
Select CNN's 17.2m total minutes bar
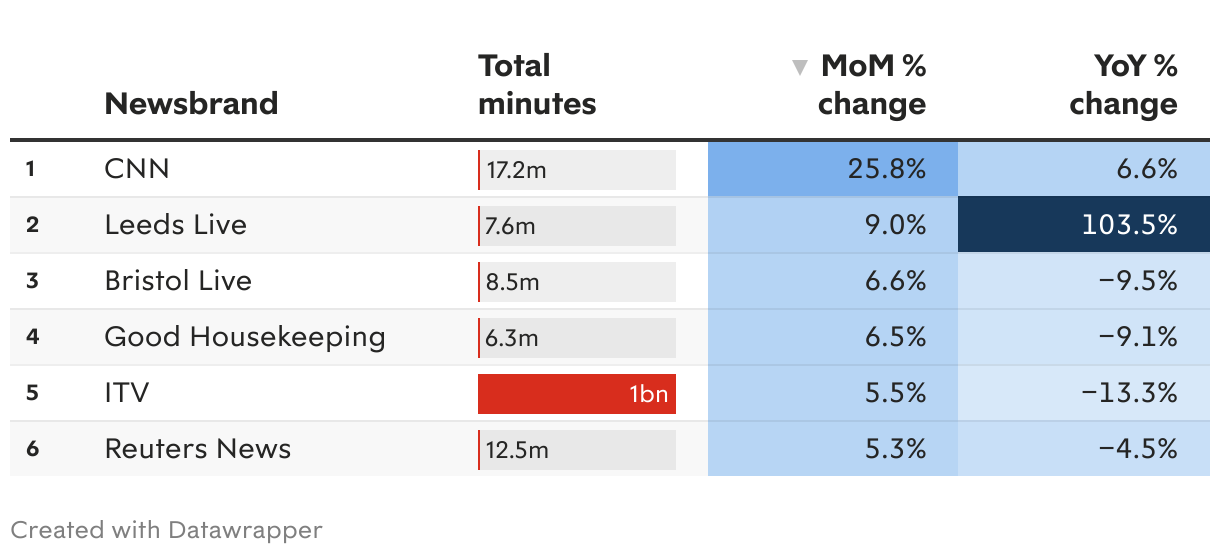pos(577,169)
